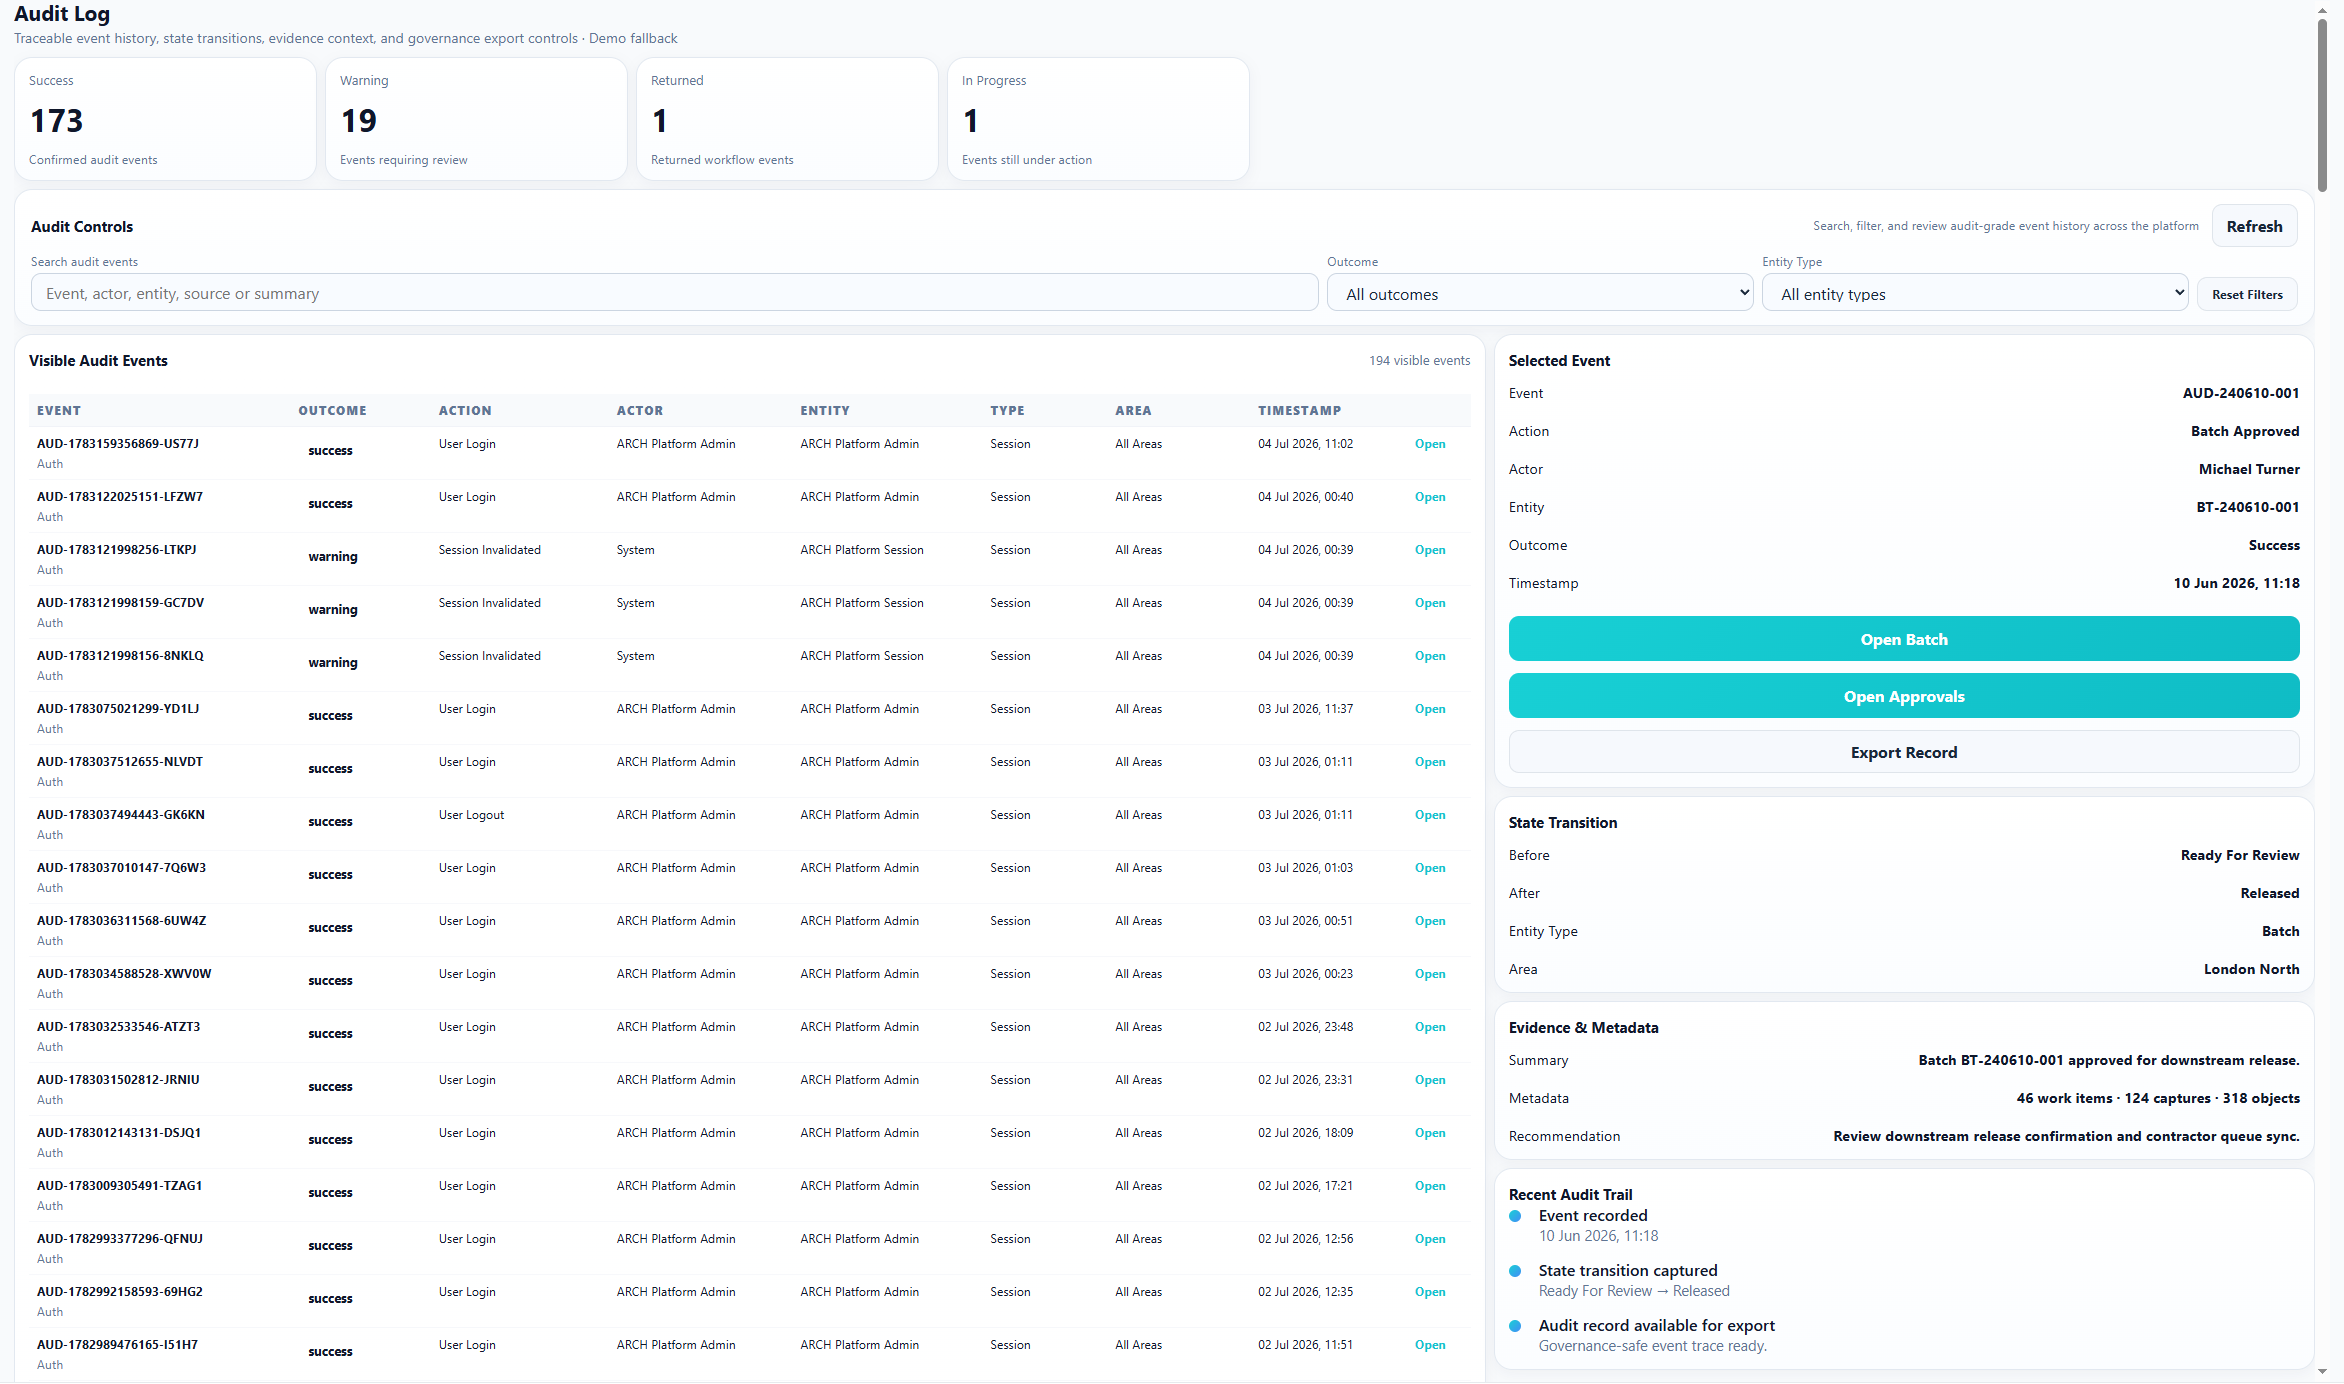
Task: Click timestamp '04 Jul 2026, 11:02'
Action: [x=1305, y=444]
